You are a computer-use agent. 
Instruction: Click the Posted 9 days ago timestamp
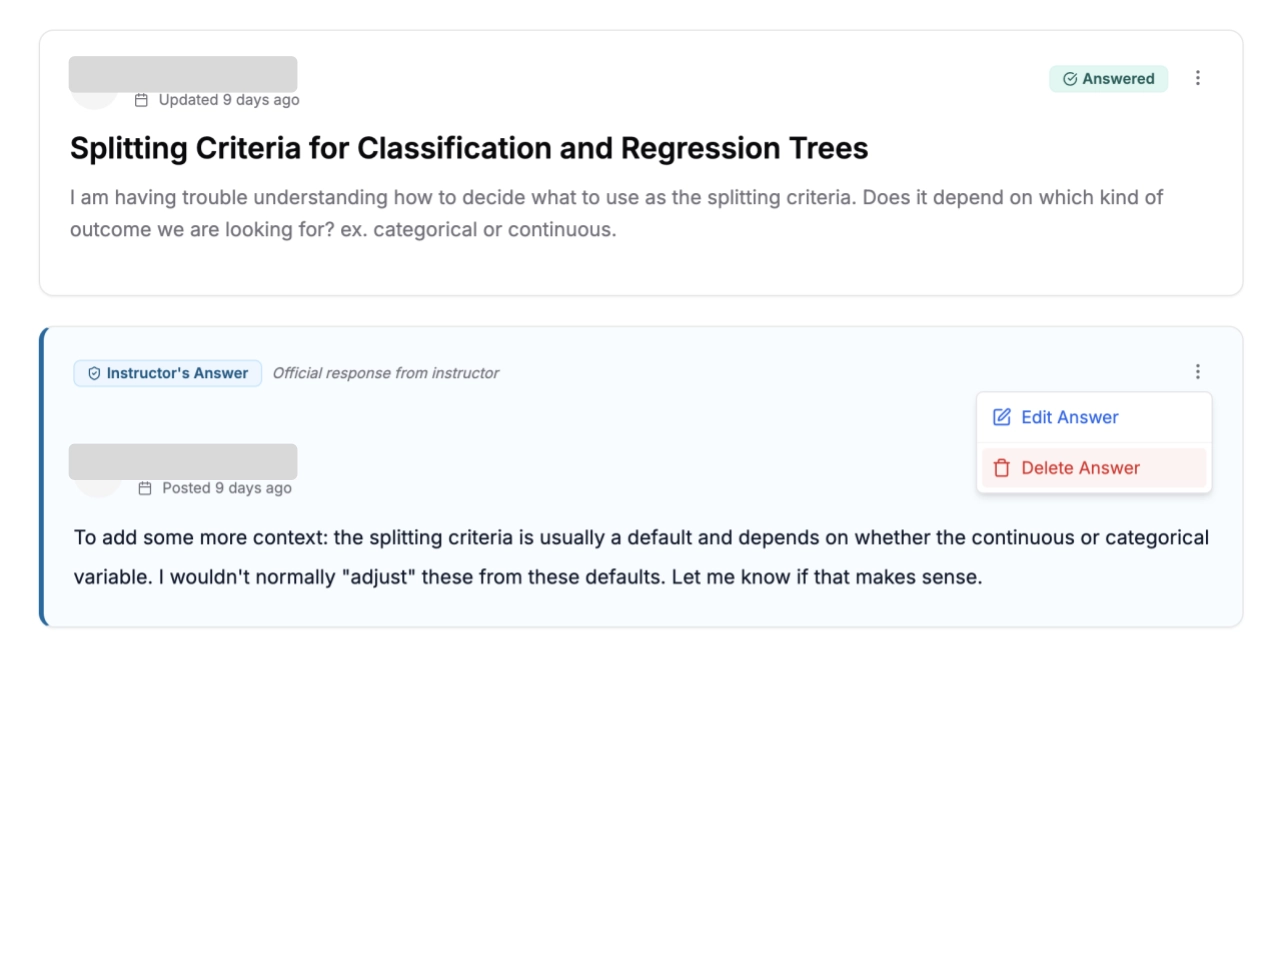pos(227,488)
